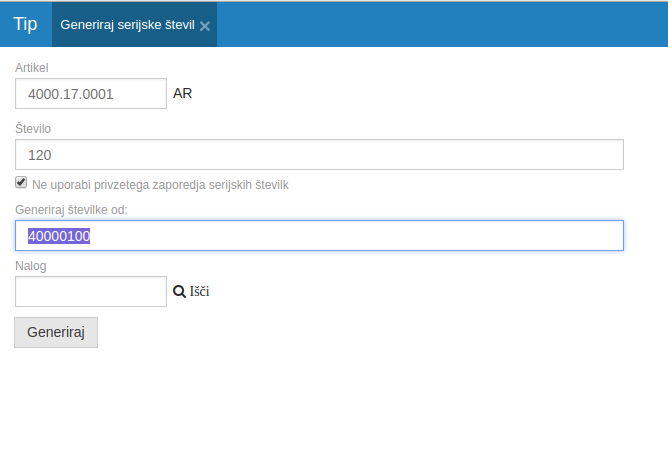The width and height of the screenshot is (668, 466).
Task: Click the highlighted 40000100 value
Action: coord(59,236)
